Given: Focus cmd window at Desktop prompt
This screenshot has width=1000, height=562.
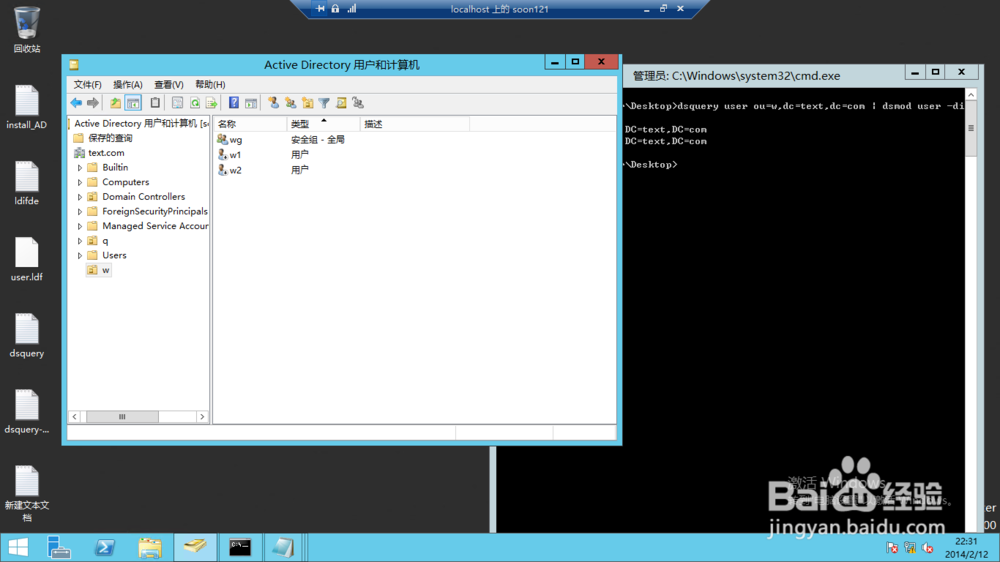Looking at the screenshot, I should (652, 165).
